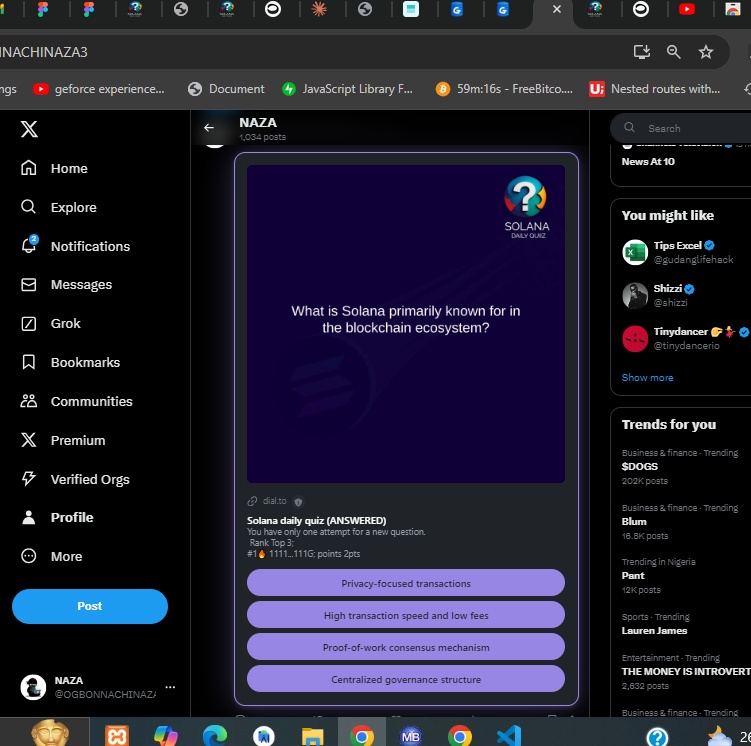Viewport: 751px width, 746px height.
Task: Click News At 10 item
Action: click(648, 162)
